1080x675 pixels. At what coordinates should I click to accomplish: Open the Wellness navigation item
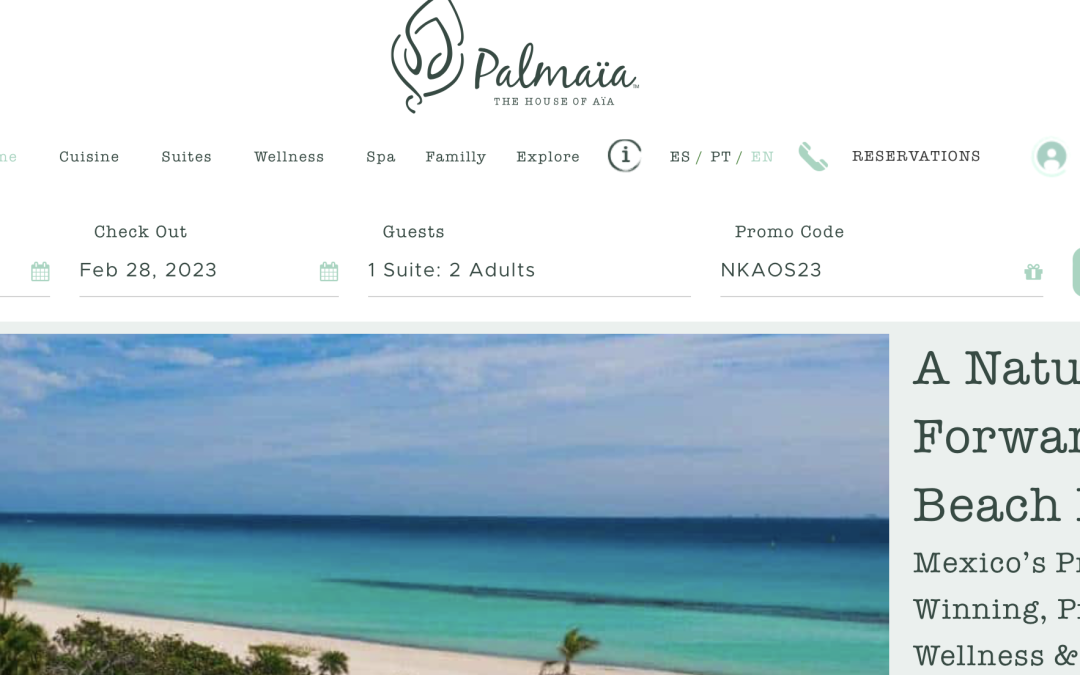click(x=289, y=157)
